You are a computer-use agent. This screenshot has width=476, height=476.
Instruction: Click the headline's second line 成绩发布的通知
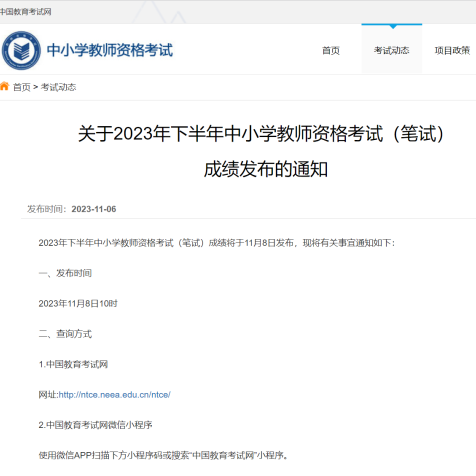click(x=266, y=169)
